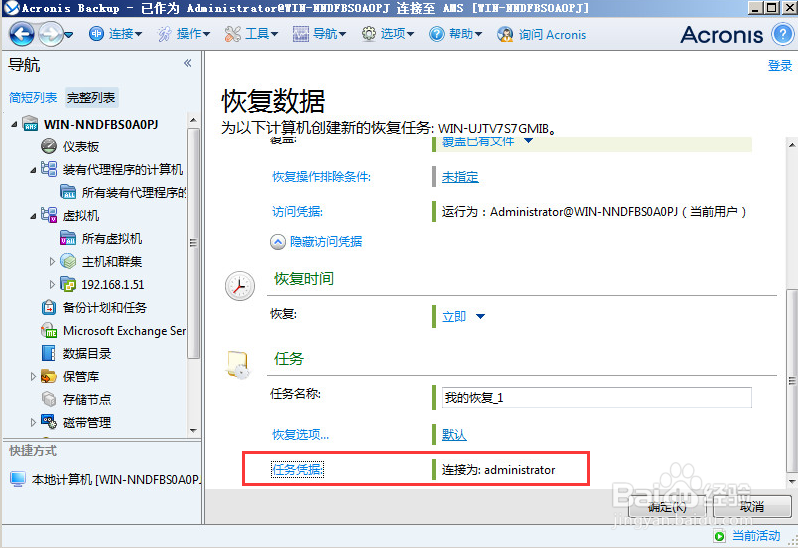798x548 pixels.
Task: Click the 192.168.1.51 host icon
Action: tap(68, 284)
